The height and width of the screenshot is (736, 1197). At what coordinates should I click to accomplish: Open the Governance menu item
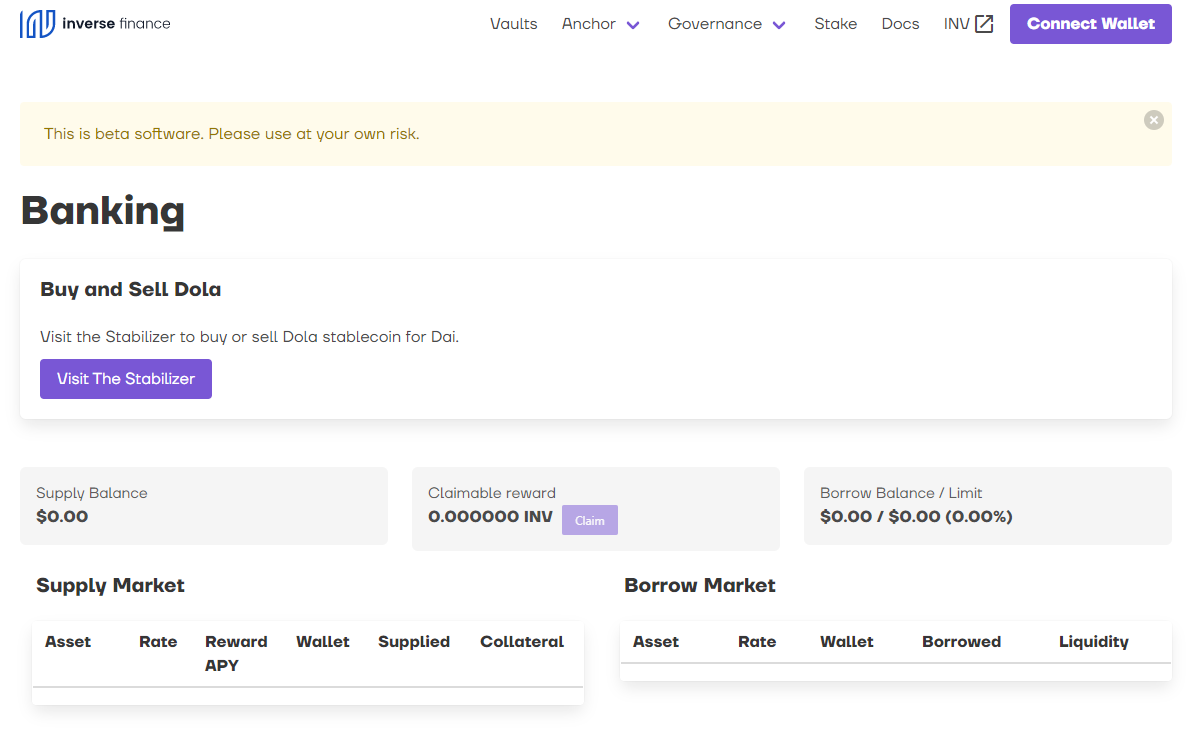click(x=715, y=24)
